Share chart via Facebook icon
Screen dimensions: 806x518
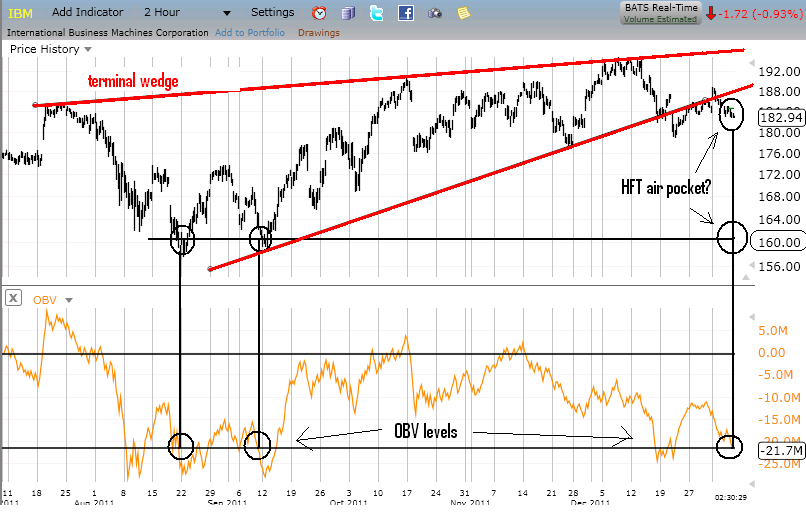click(406, 13)
